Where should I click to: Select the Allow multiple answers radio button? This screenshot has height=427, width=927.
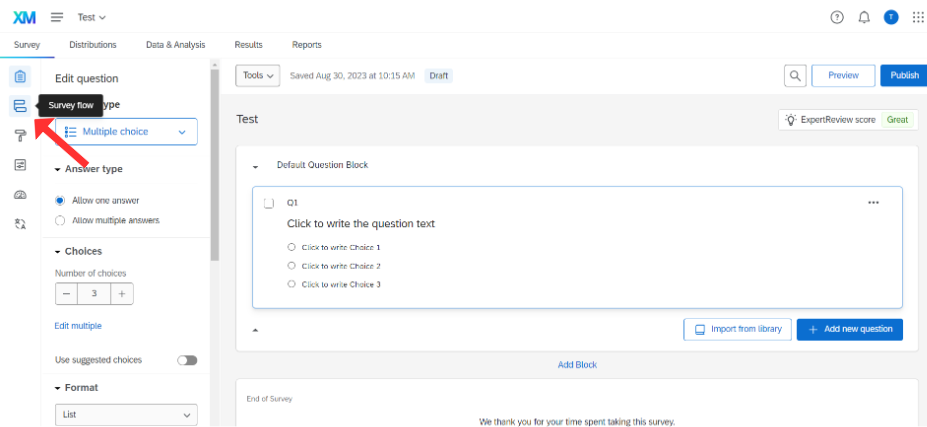[x=60, y=221]
